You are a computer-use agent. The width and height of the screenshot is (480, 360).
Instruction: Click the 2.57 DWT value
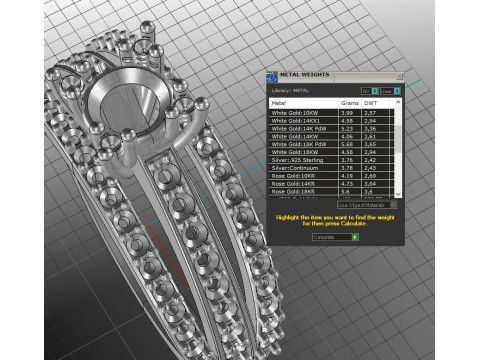point(370,113)
